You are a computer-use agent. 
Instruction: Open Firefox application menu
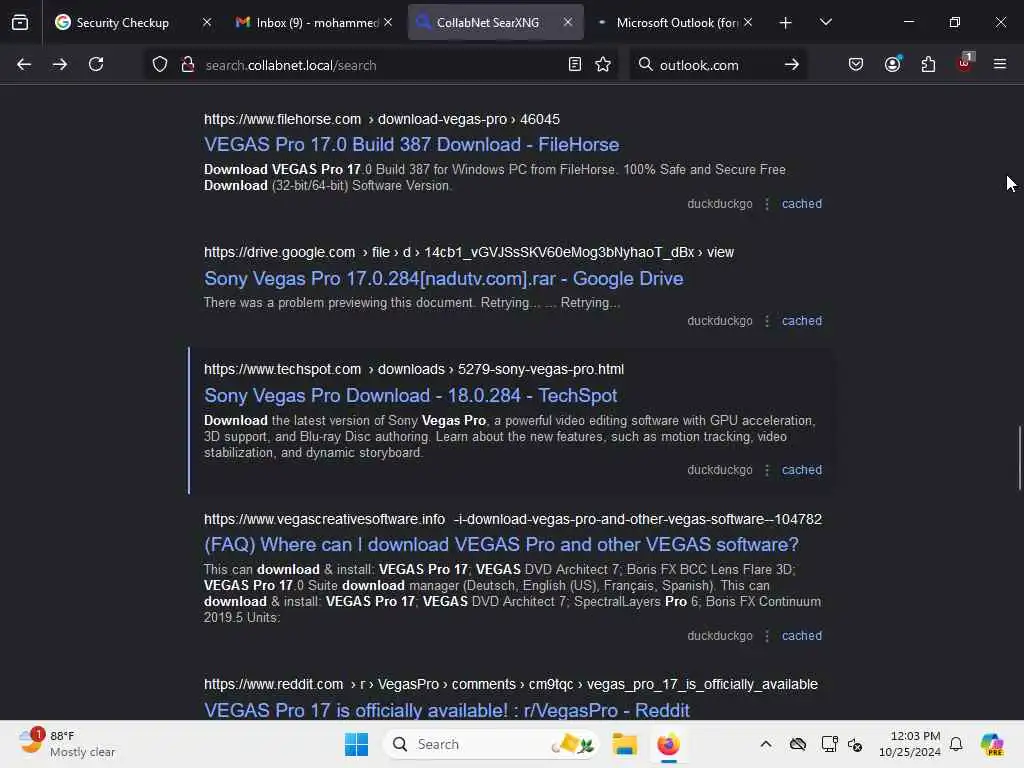click(1000, 64)
